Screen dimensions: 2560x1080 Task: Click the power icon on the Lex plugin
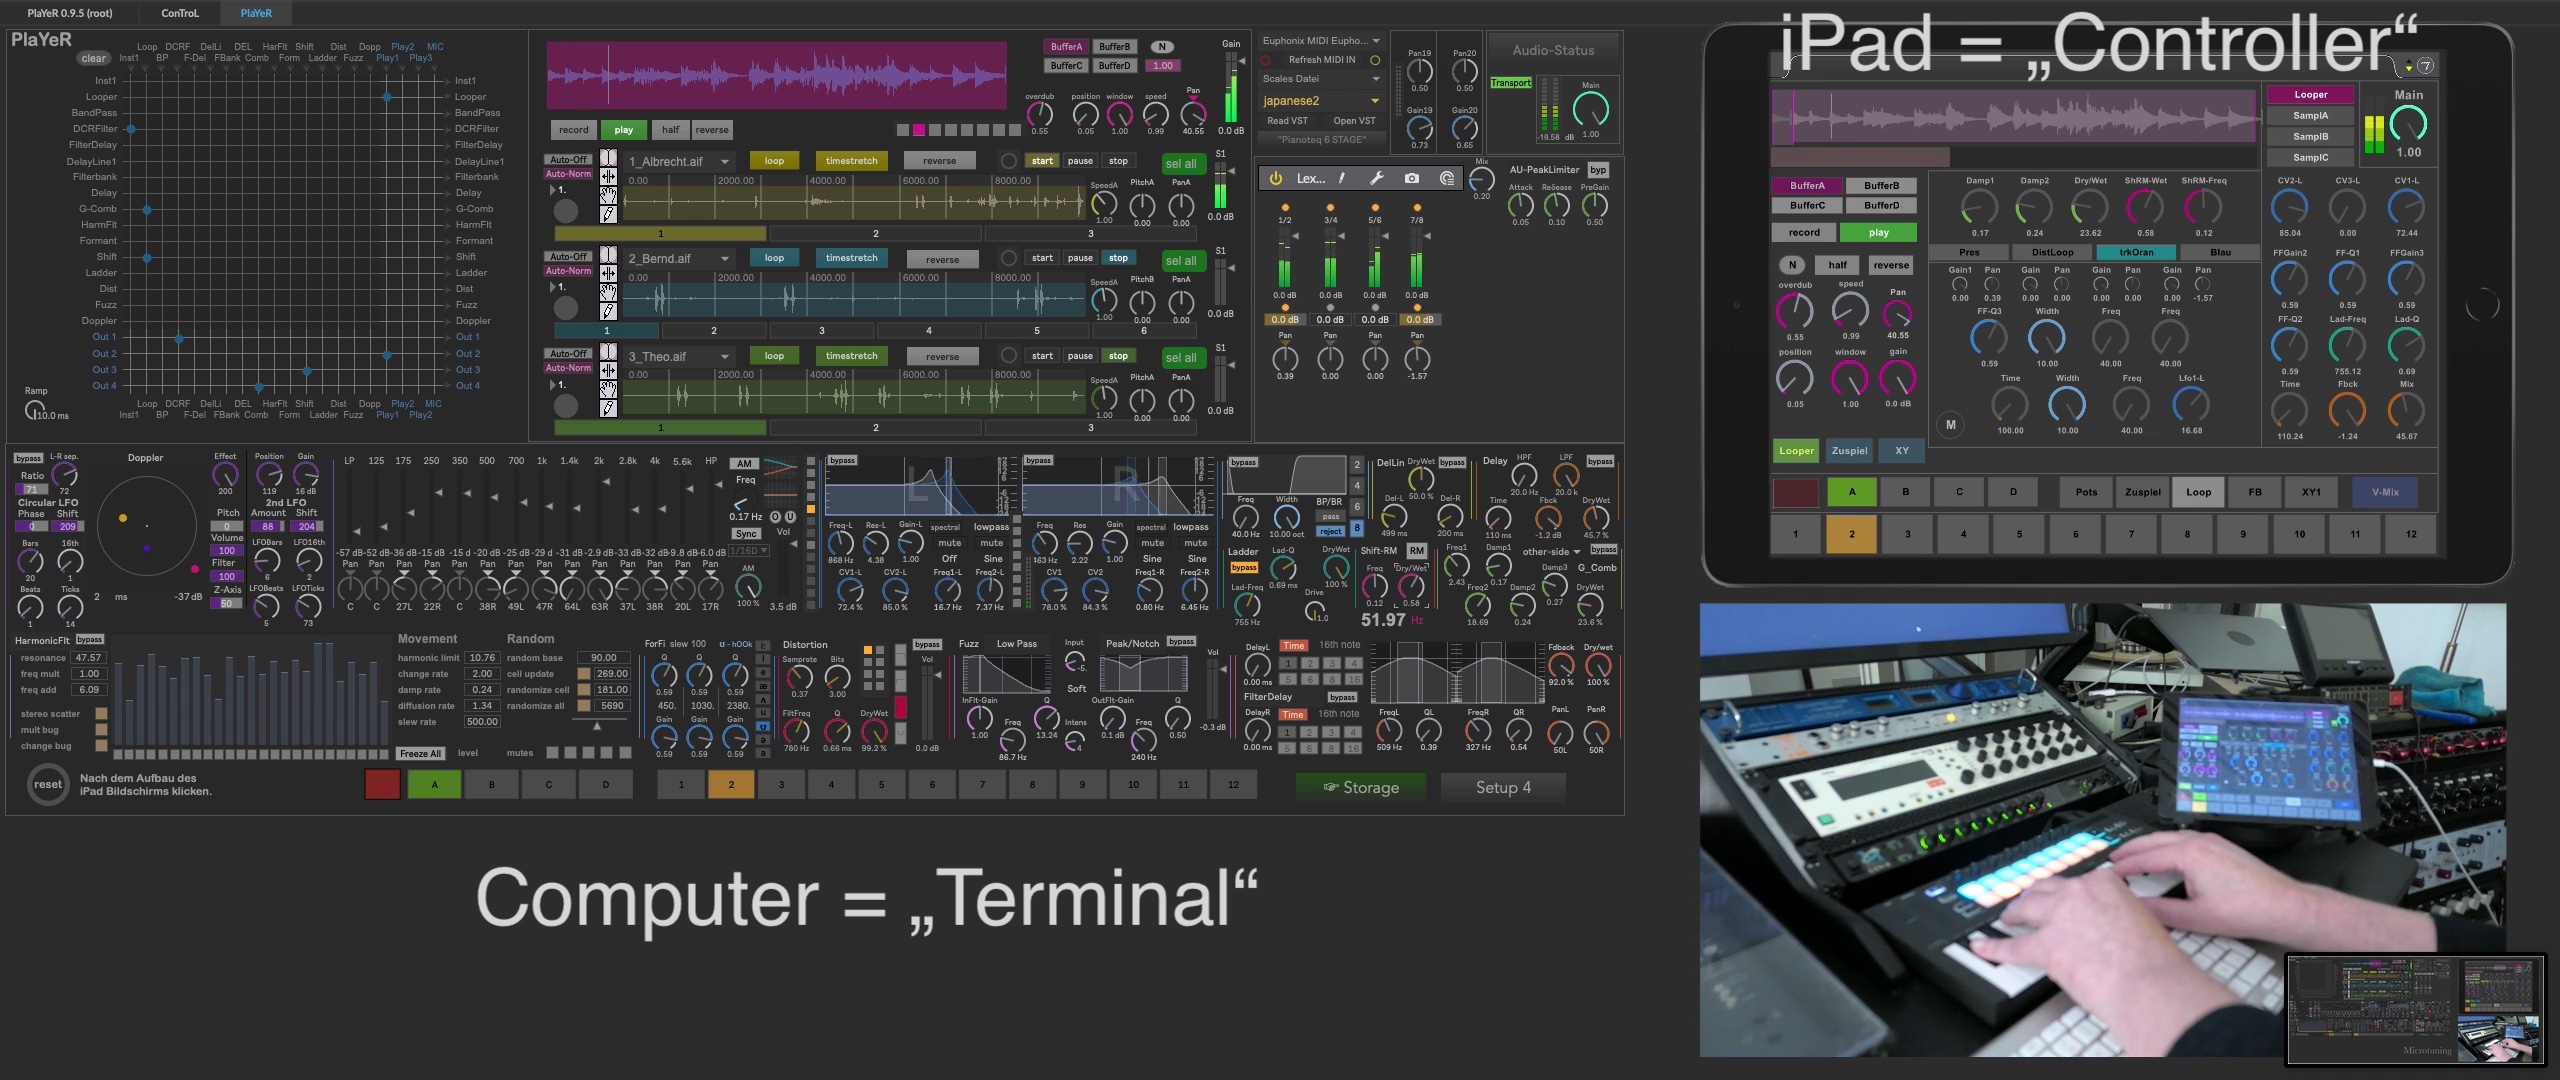(x=1275, y=178)
